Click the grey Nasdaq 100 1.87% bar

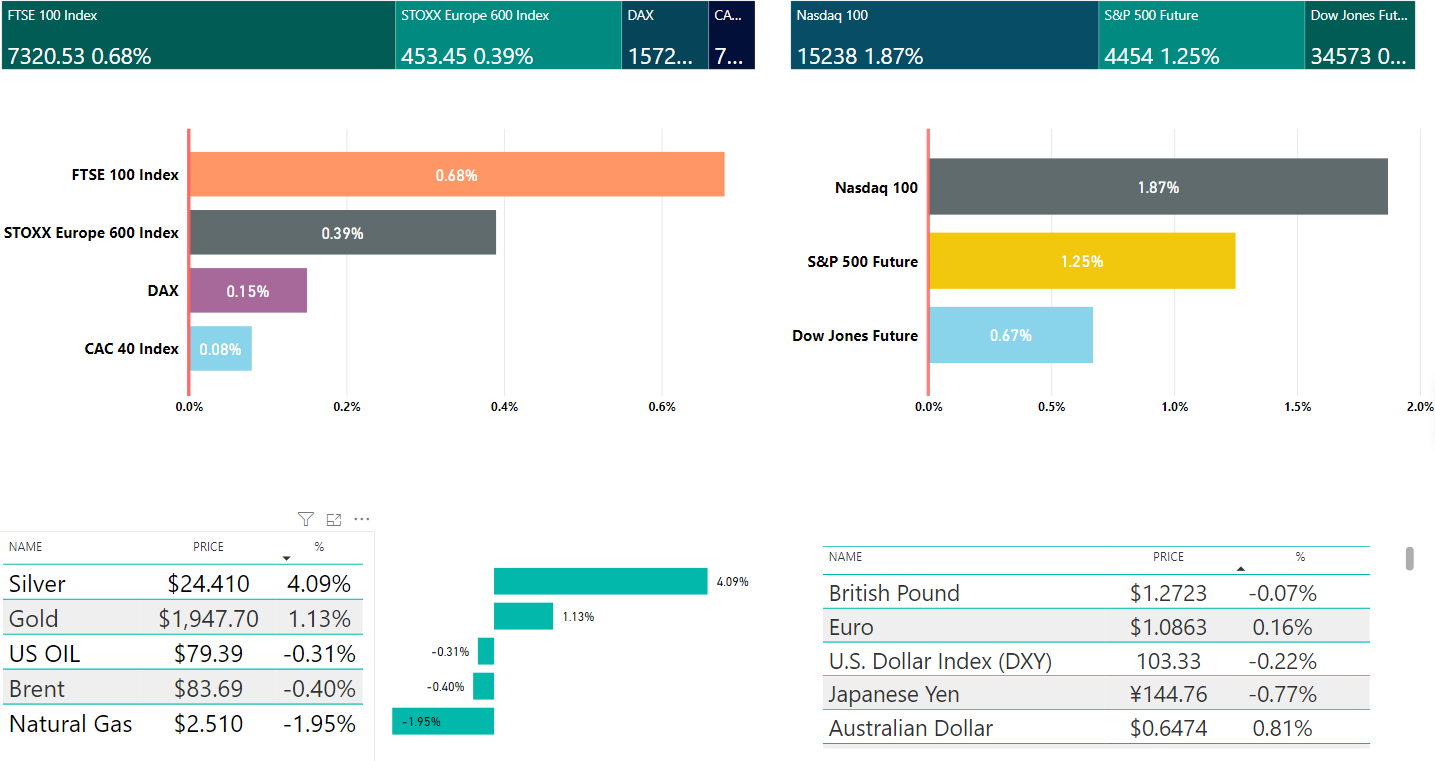pyautogui.click(x=1159, y=186)
